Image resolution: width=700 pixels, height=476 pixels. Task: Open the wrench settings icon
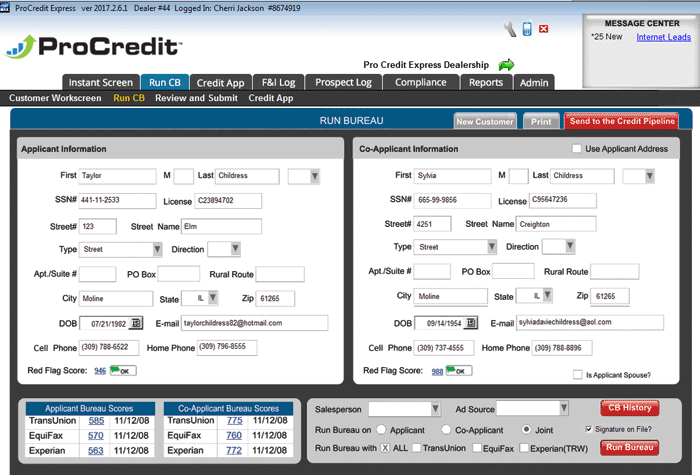510,29
